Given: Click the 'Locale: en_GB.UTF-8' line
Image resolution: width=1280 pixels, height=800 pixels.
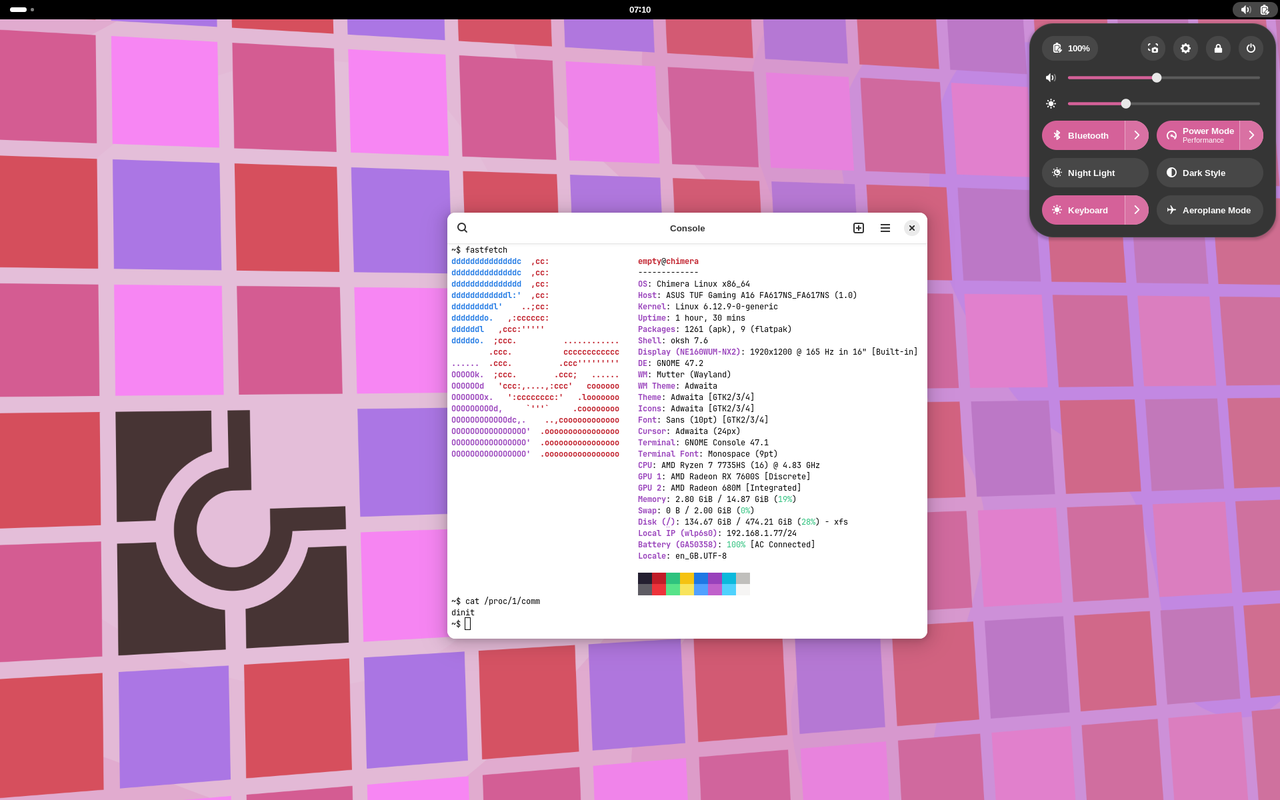Looking at the screenshot, I should (x=683, y=556).
